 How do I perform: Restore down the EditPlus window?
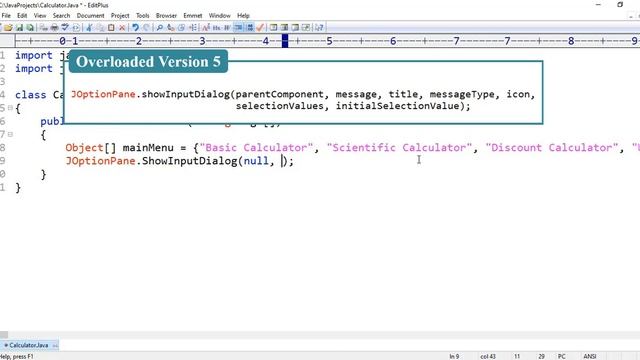620,4
